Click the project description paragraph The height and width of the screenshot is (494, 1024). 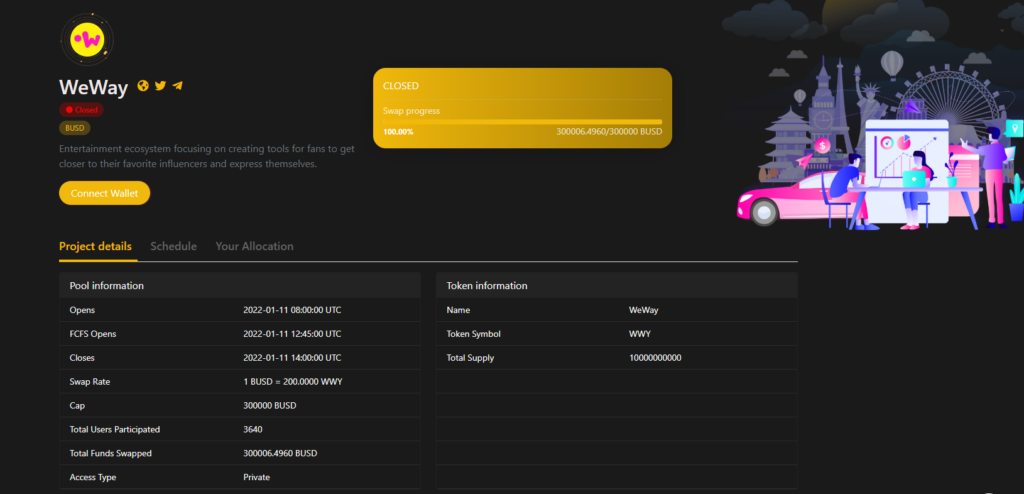[x=207, y=156]
